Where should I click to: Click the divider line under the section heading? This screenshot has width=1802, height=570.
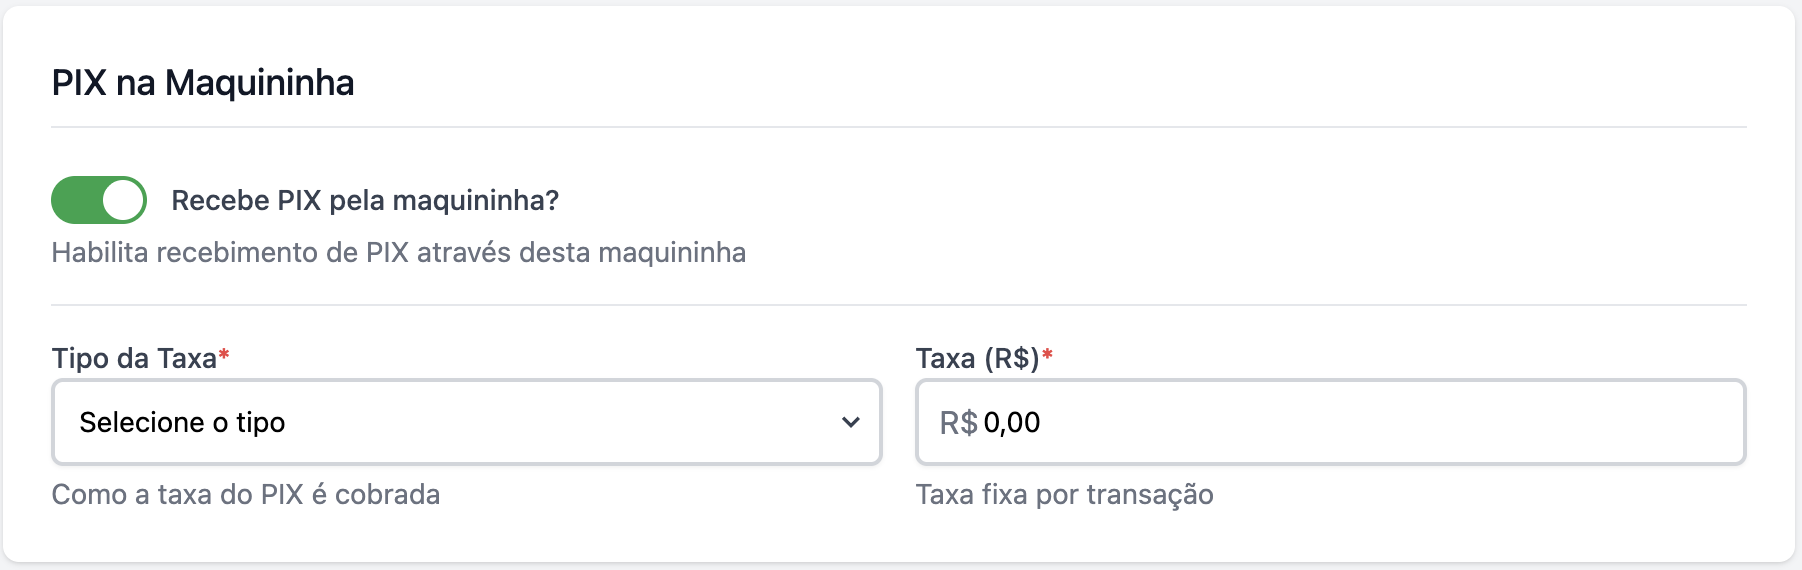coord(898,127)
